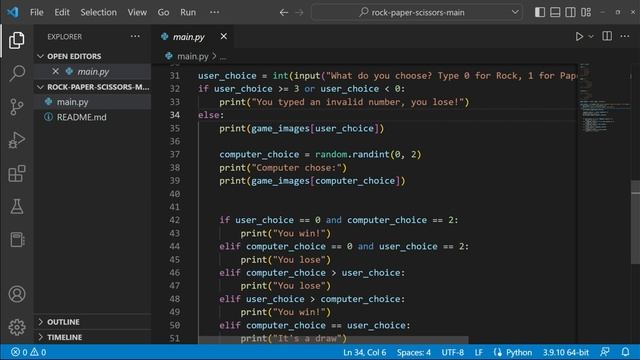Toggle the bottom panel
The width and height of the screenshot is (640, 360).
pyautogui.click(x=555, y=12)
